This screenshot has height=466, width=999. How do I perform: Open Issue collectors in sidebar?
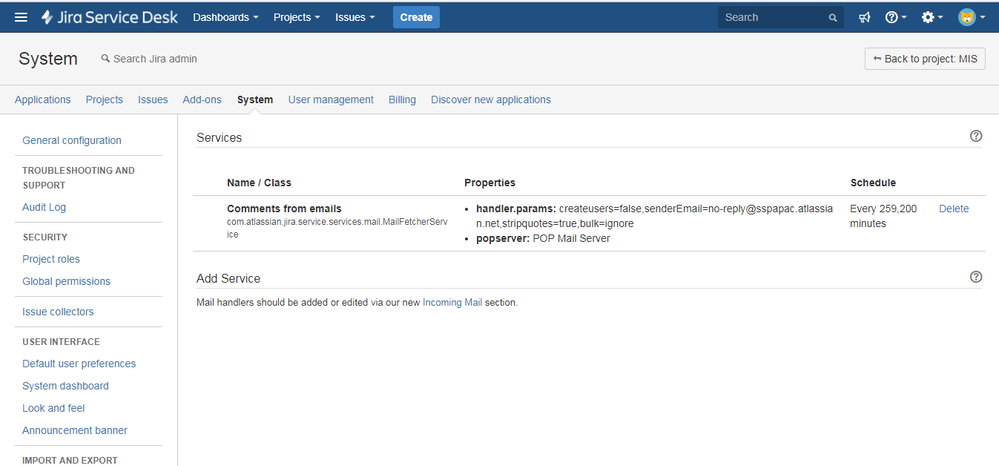(58, 312)
